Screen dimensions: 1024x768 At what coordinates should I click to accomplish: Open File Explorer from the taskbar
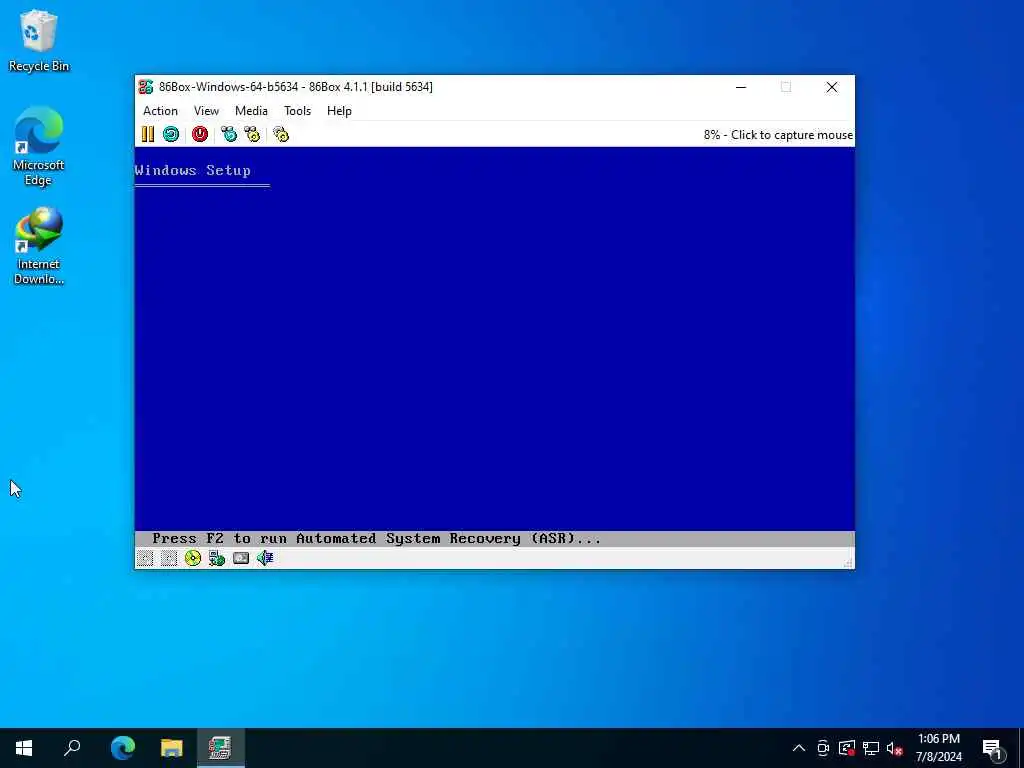(x=172, y=748)
